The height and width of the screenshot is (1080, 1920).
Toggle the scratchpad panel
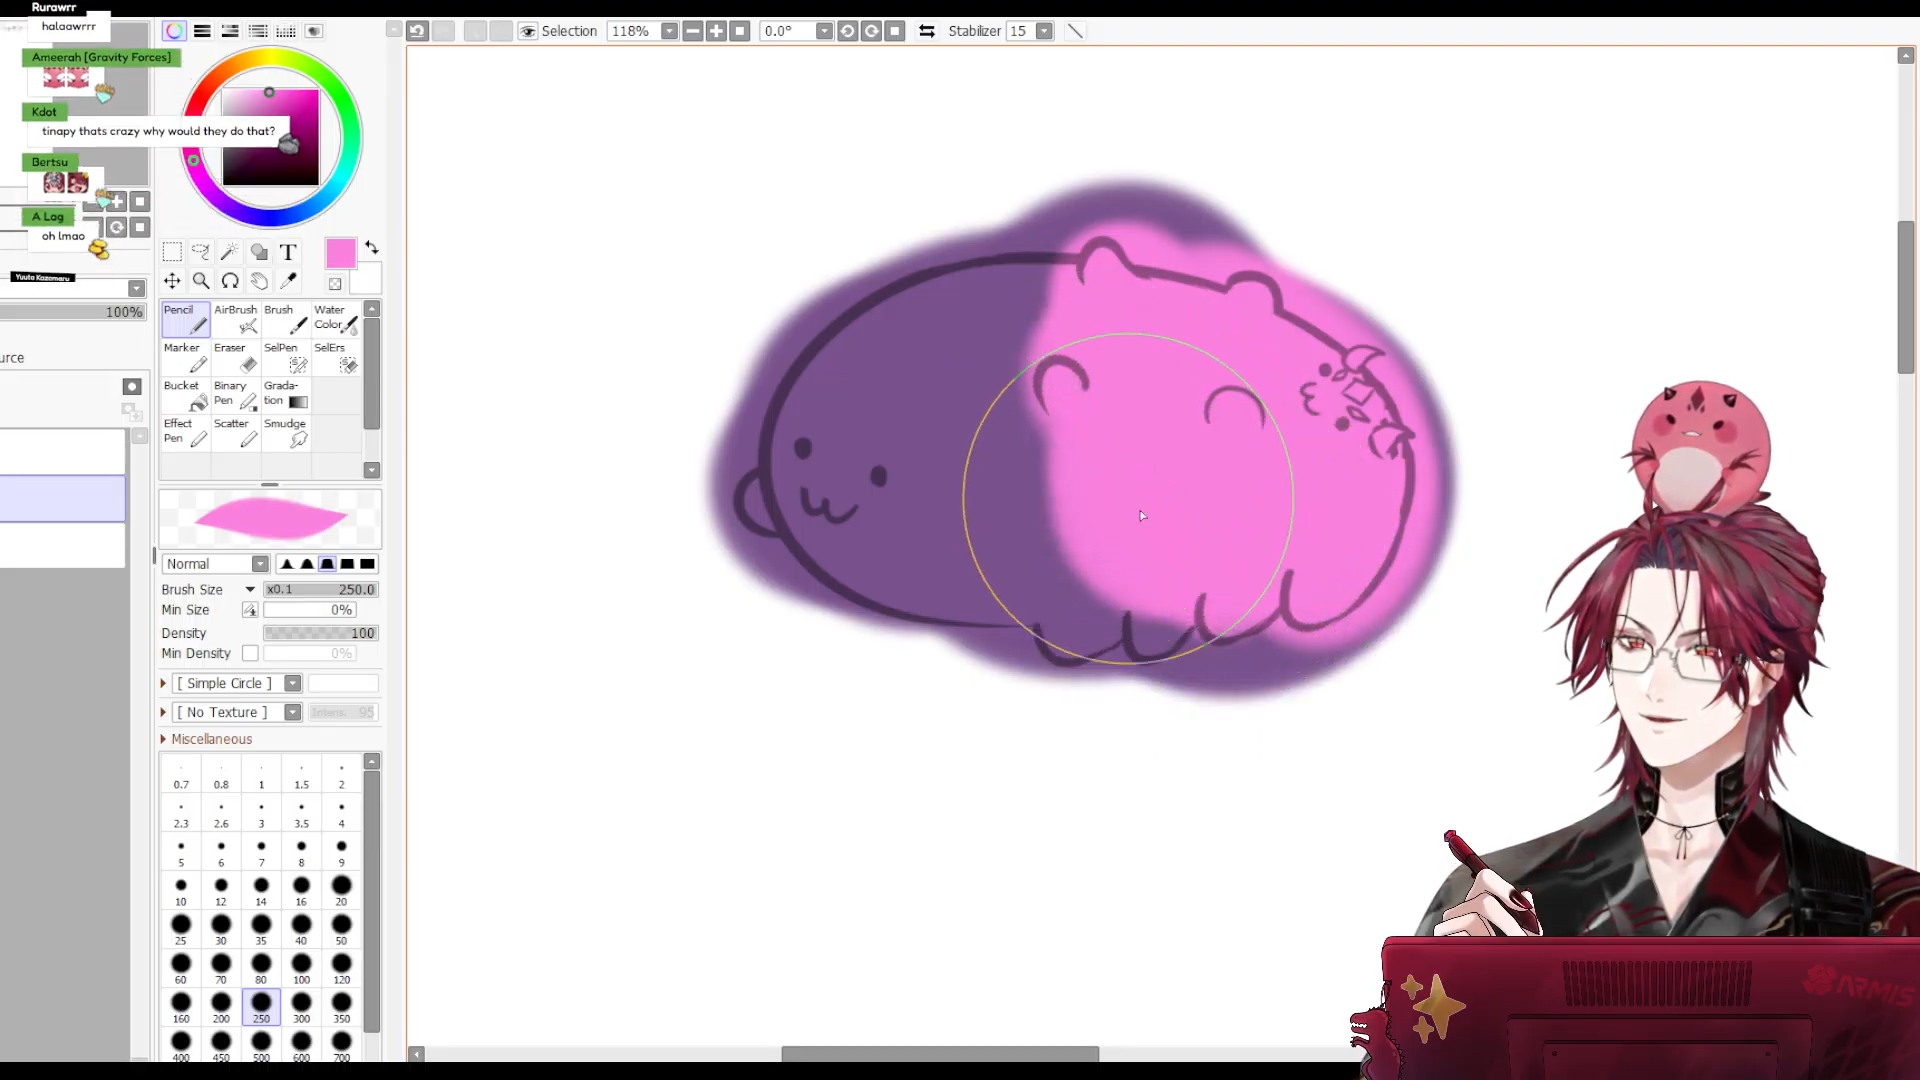(314, 31)
